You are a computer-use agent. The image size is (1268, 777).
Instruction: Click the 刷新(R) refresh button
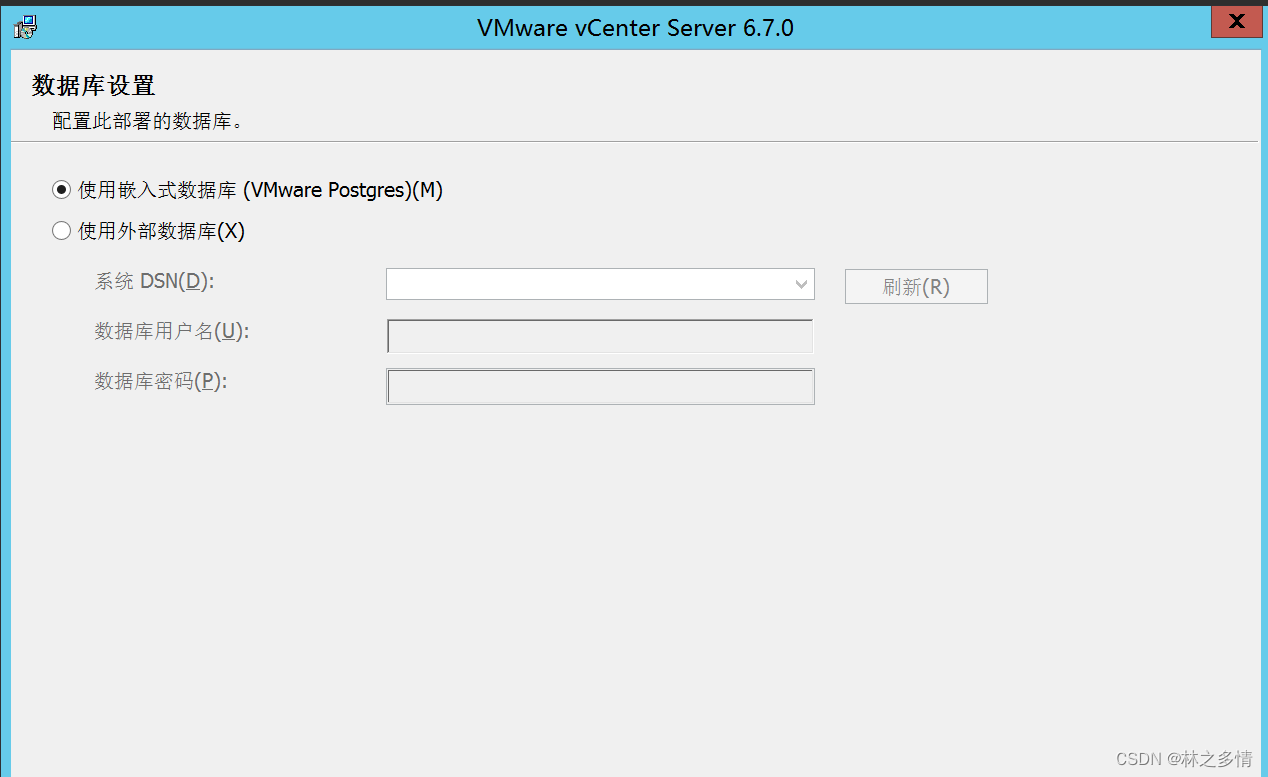tap(916, 287)
